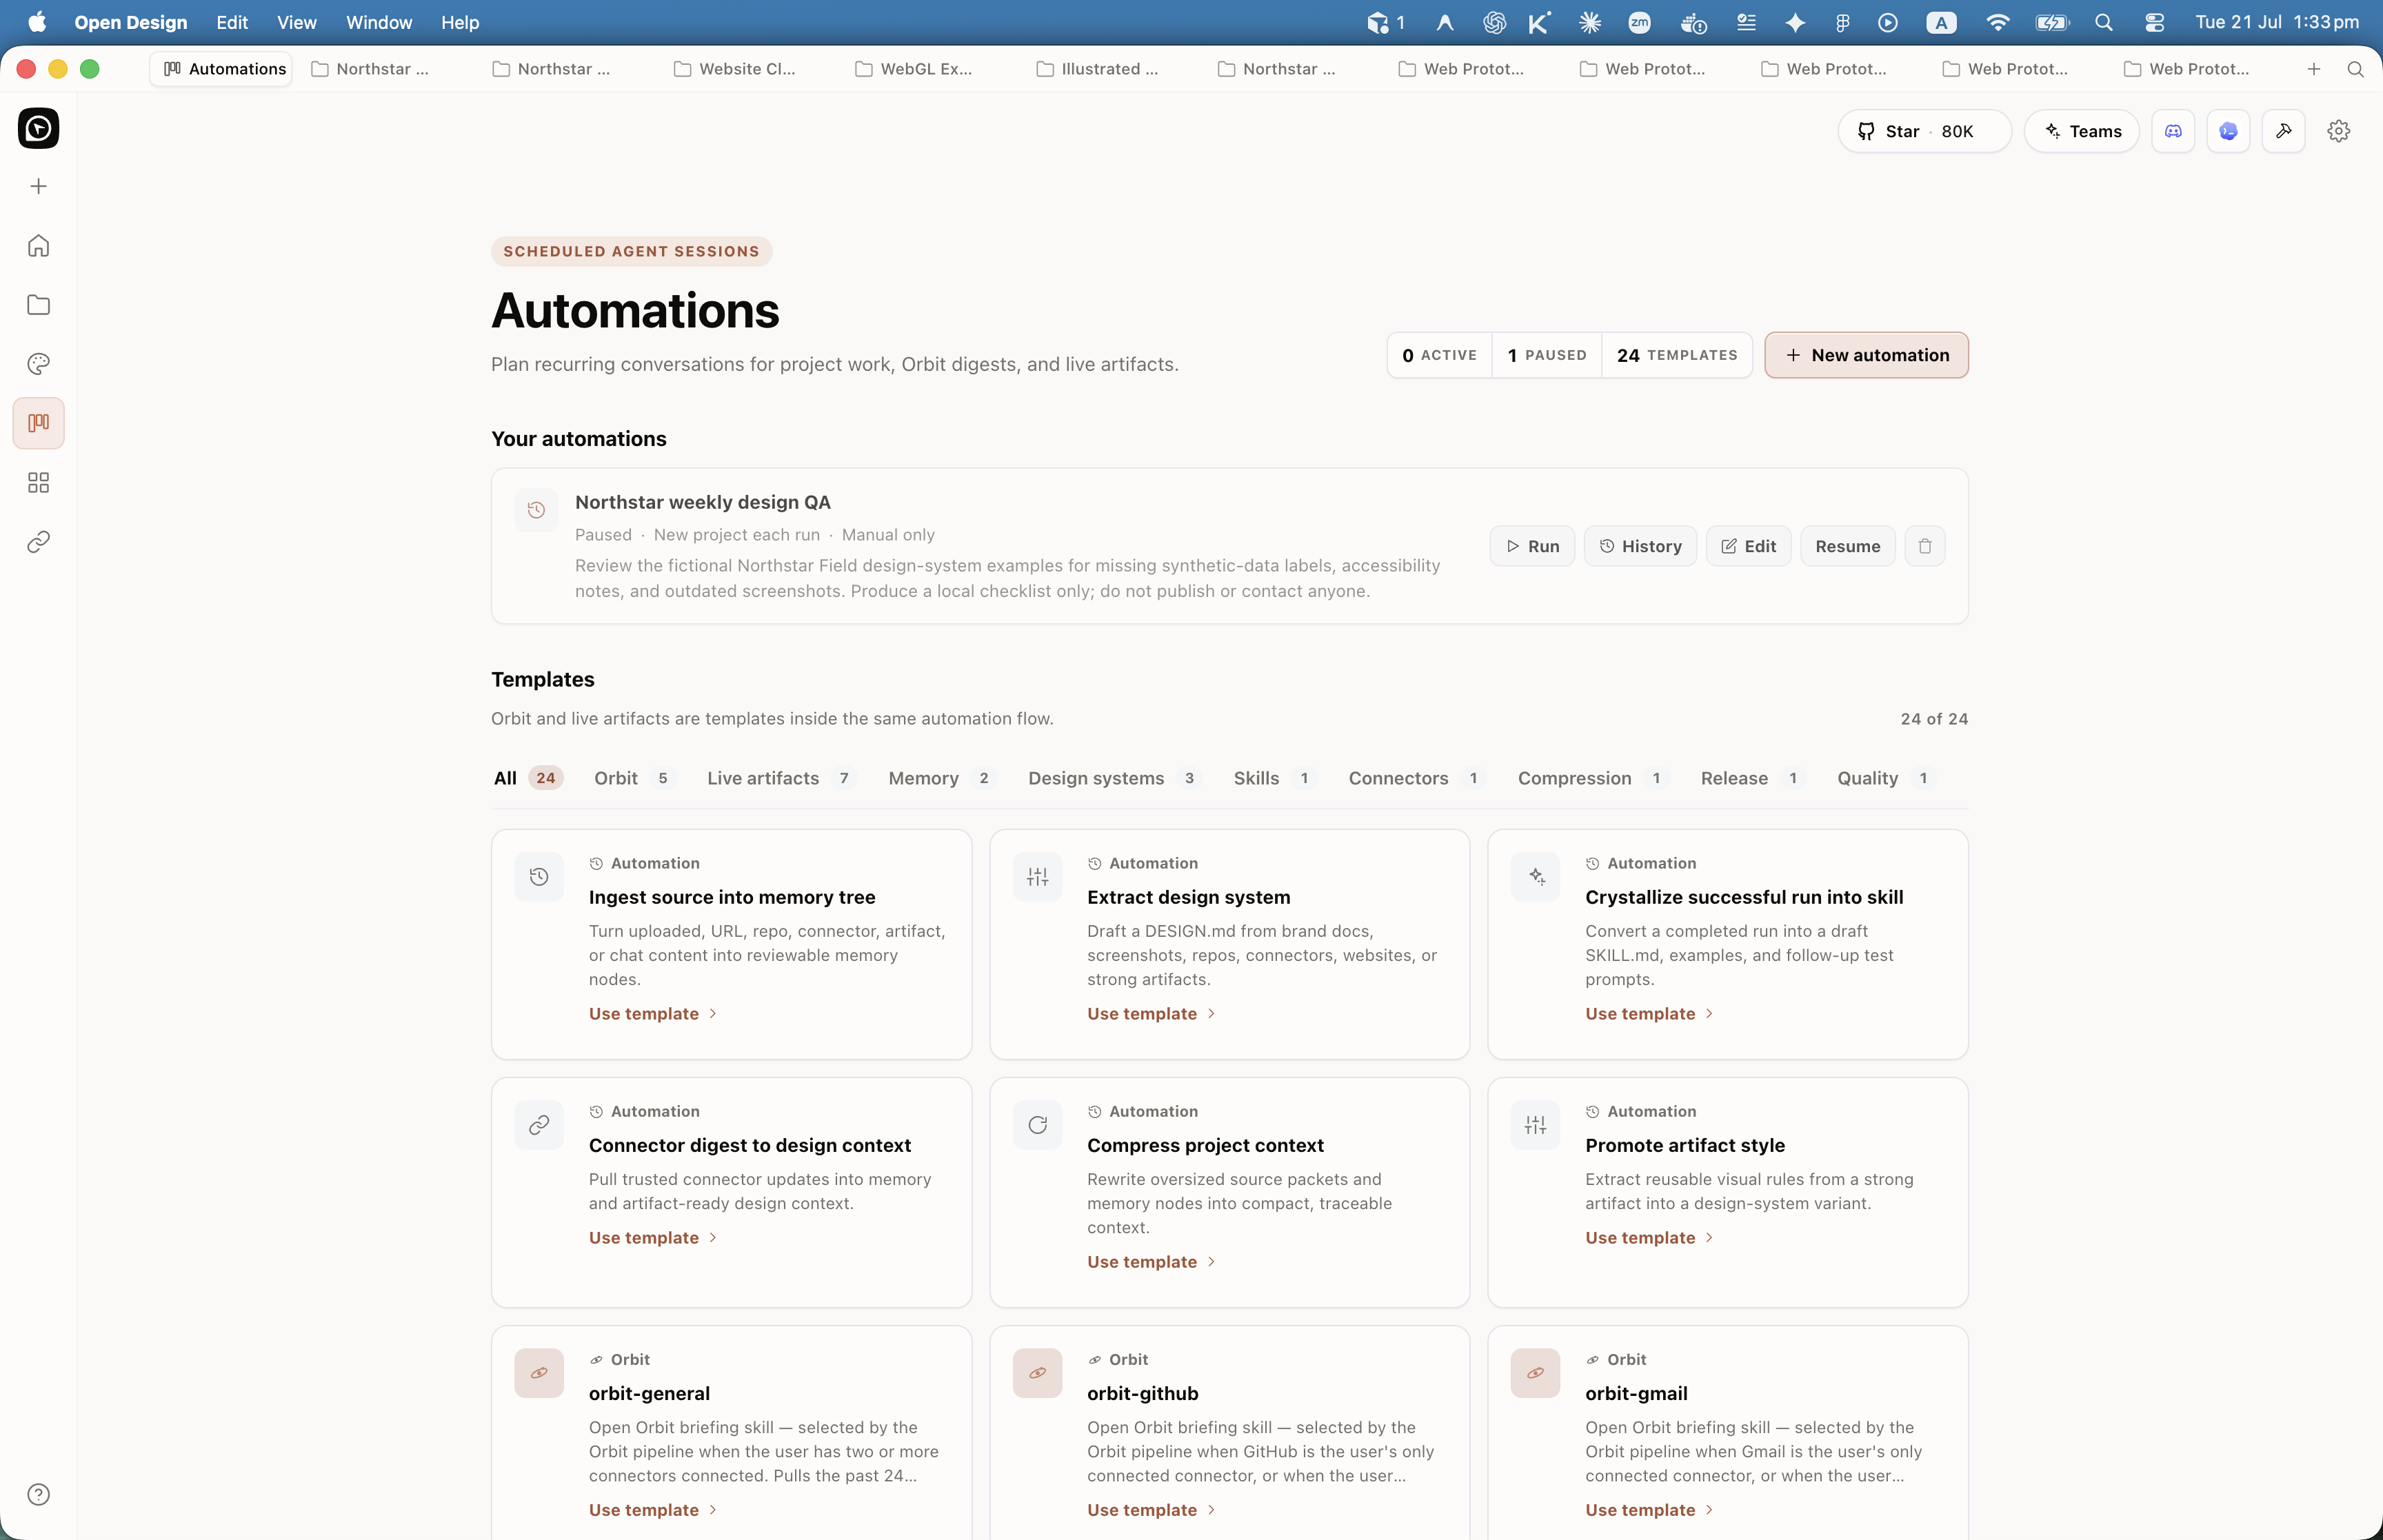This screenshot has width=2383, height=1540.
Task: Click the orbit-gmail planet icon
Action: tap(1535, 1373)
